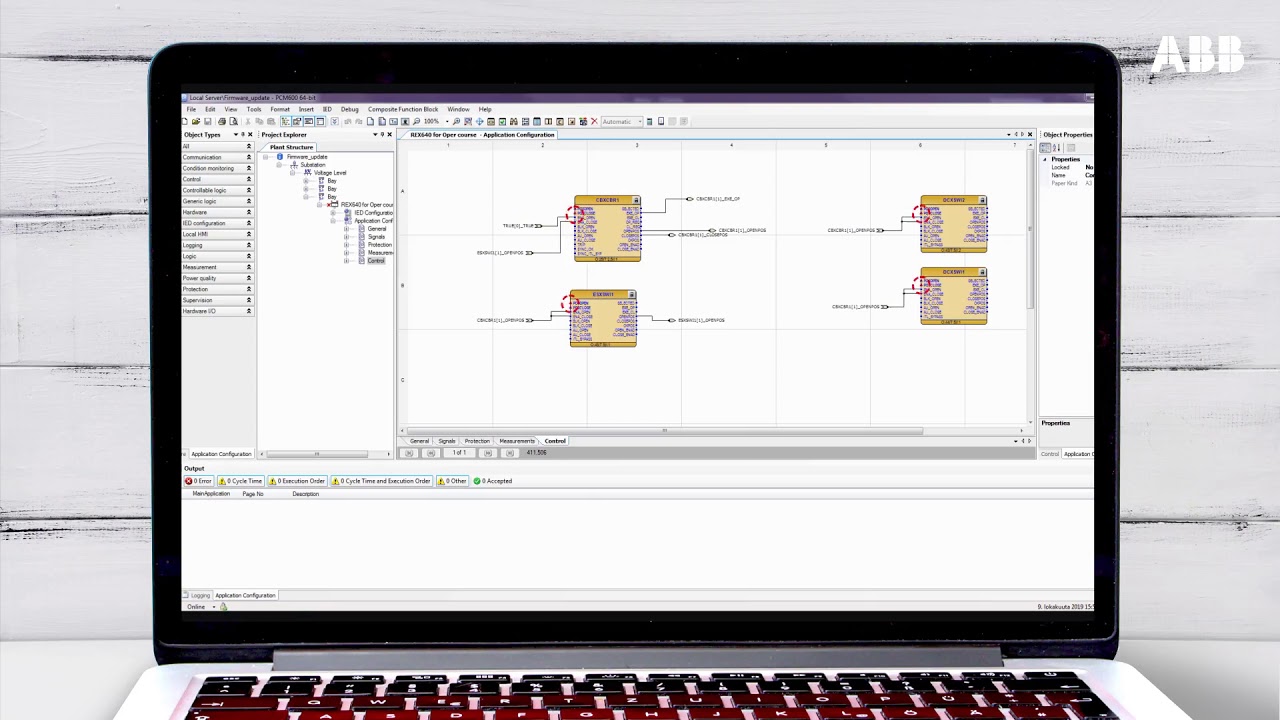This screenshot has height=720, width=1280.
Task: Click the green 0 Accepted check icon
Action: [477, 481]
